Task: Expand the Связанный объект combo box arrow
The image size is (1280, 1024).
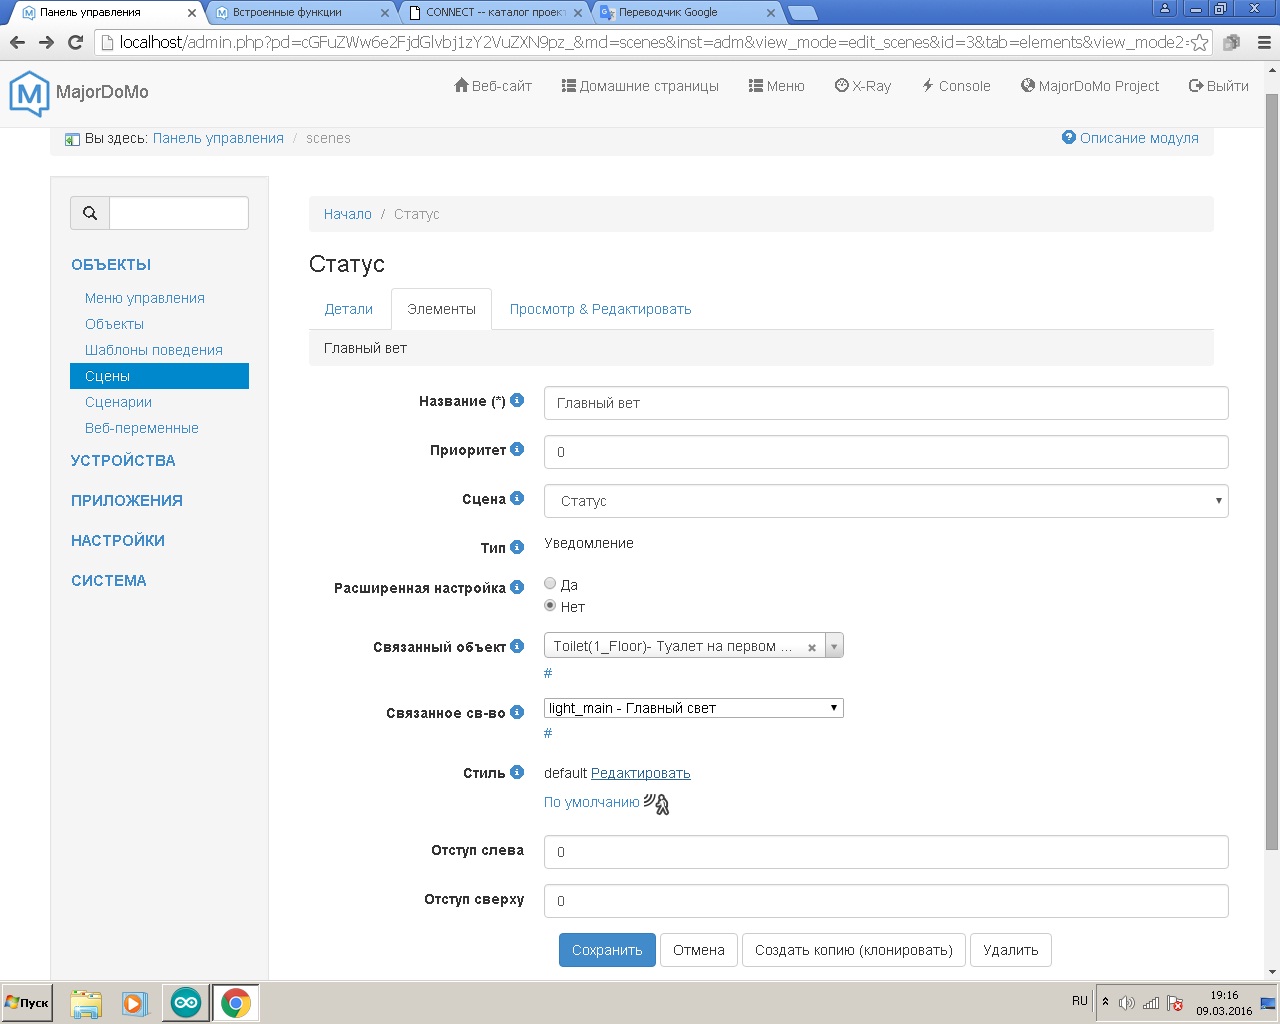Action: pyautogui.click(x=834, y=646)
